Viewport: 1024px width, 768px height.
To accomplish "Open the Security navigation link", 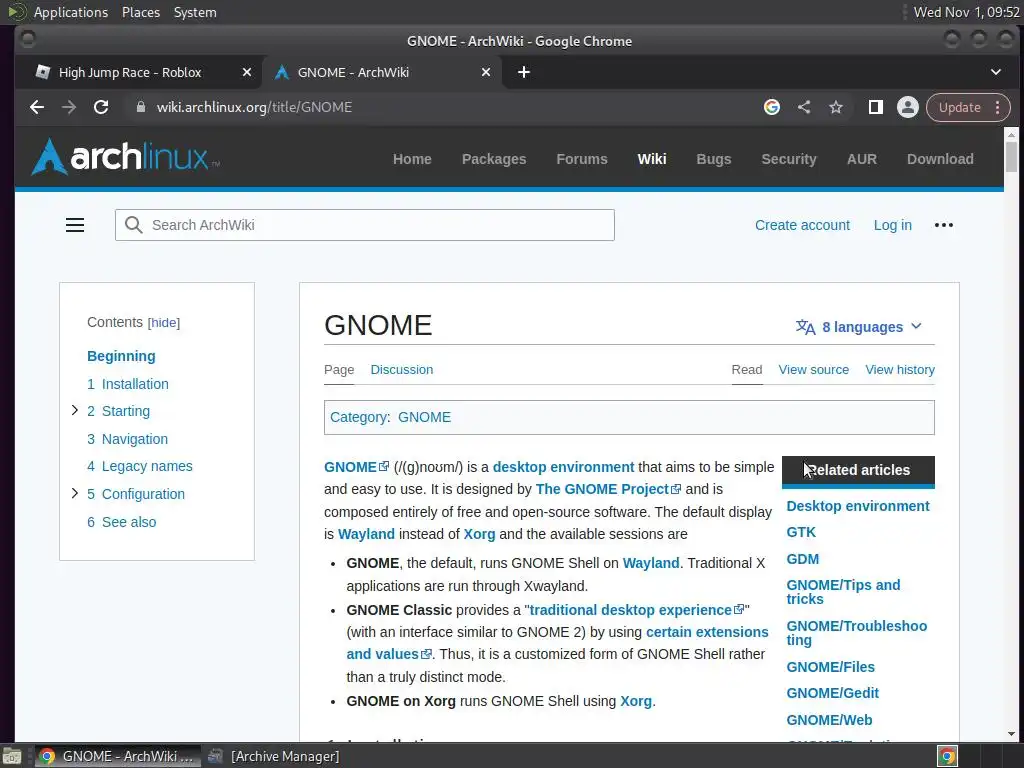I will pyautogui.click(x=789, y=159).
